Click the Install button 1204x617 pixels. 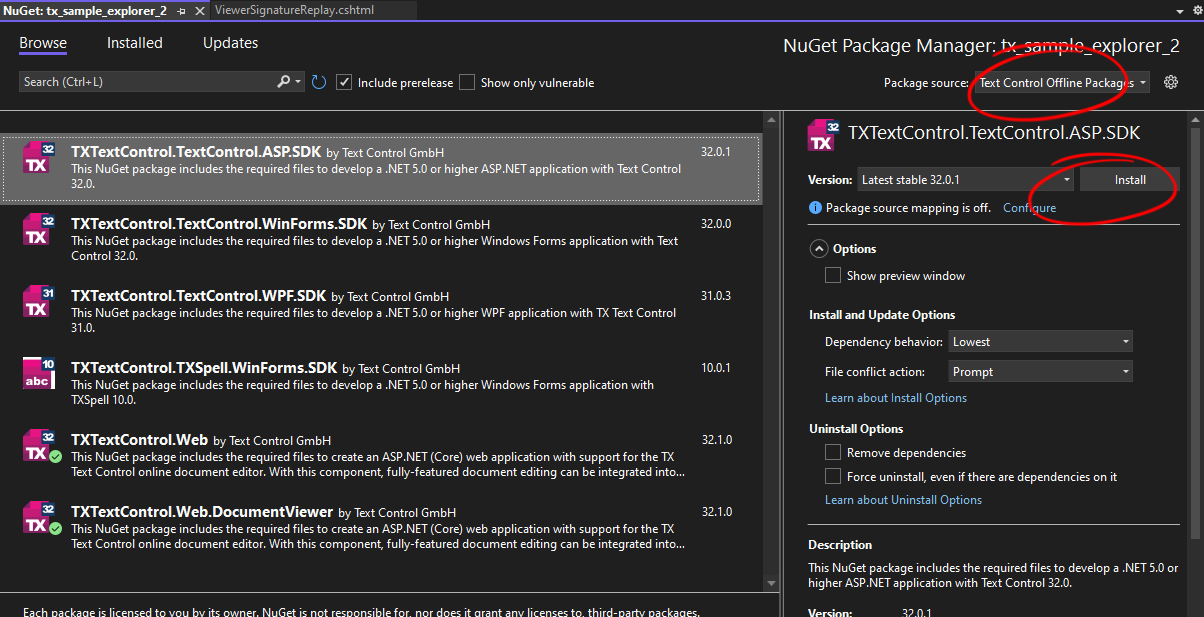tap(1130, 180)
